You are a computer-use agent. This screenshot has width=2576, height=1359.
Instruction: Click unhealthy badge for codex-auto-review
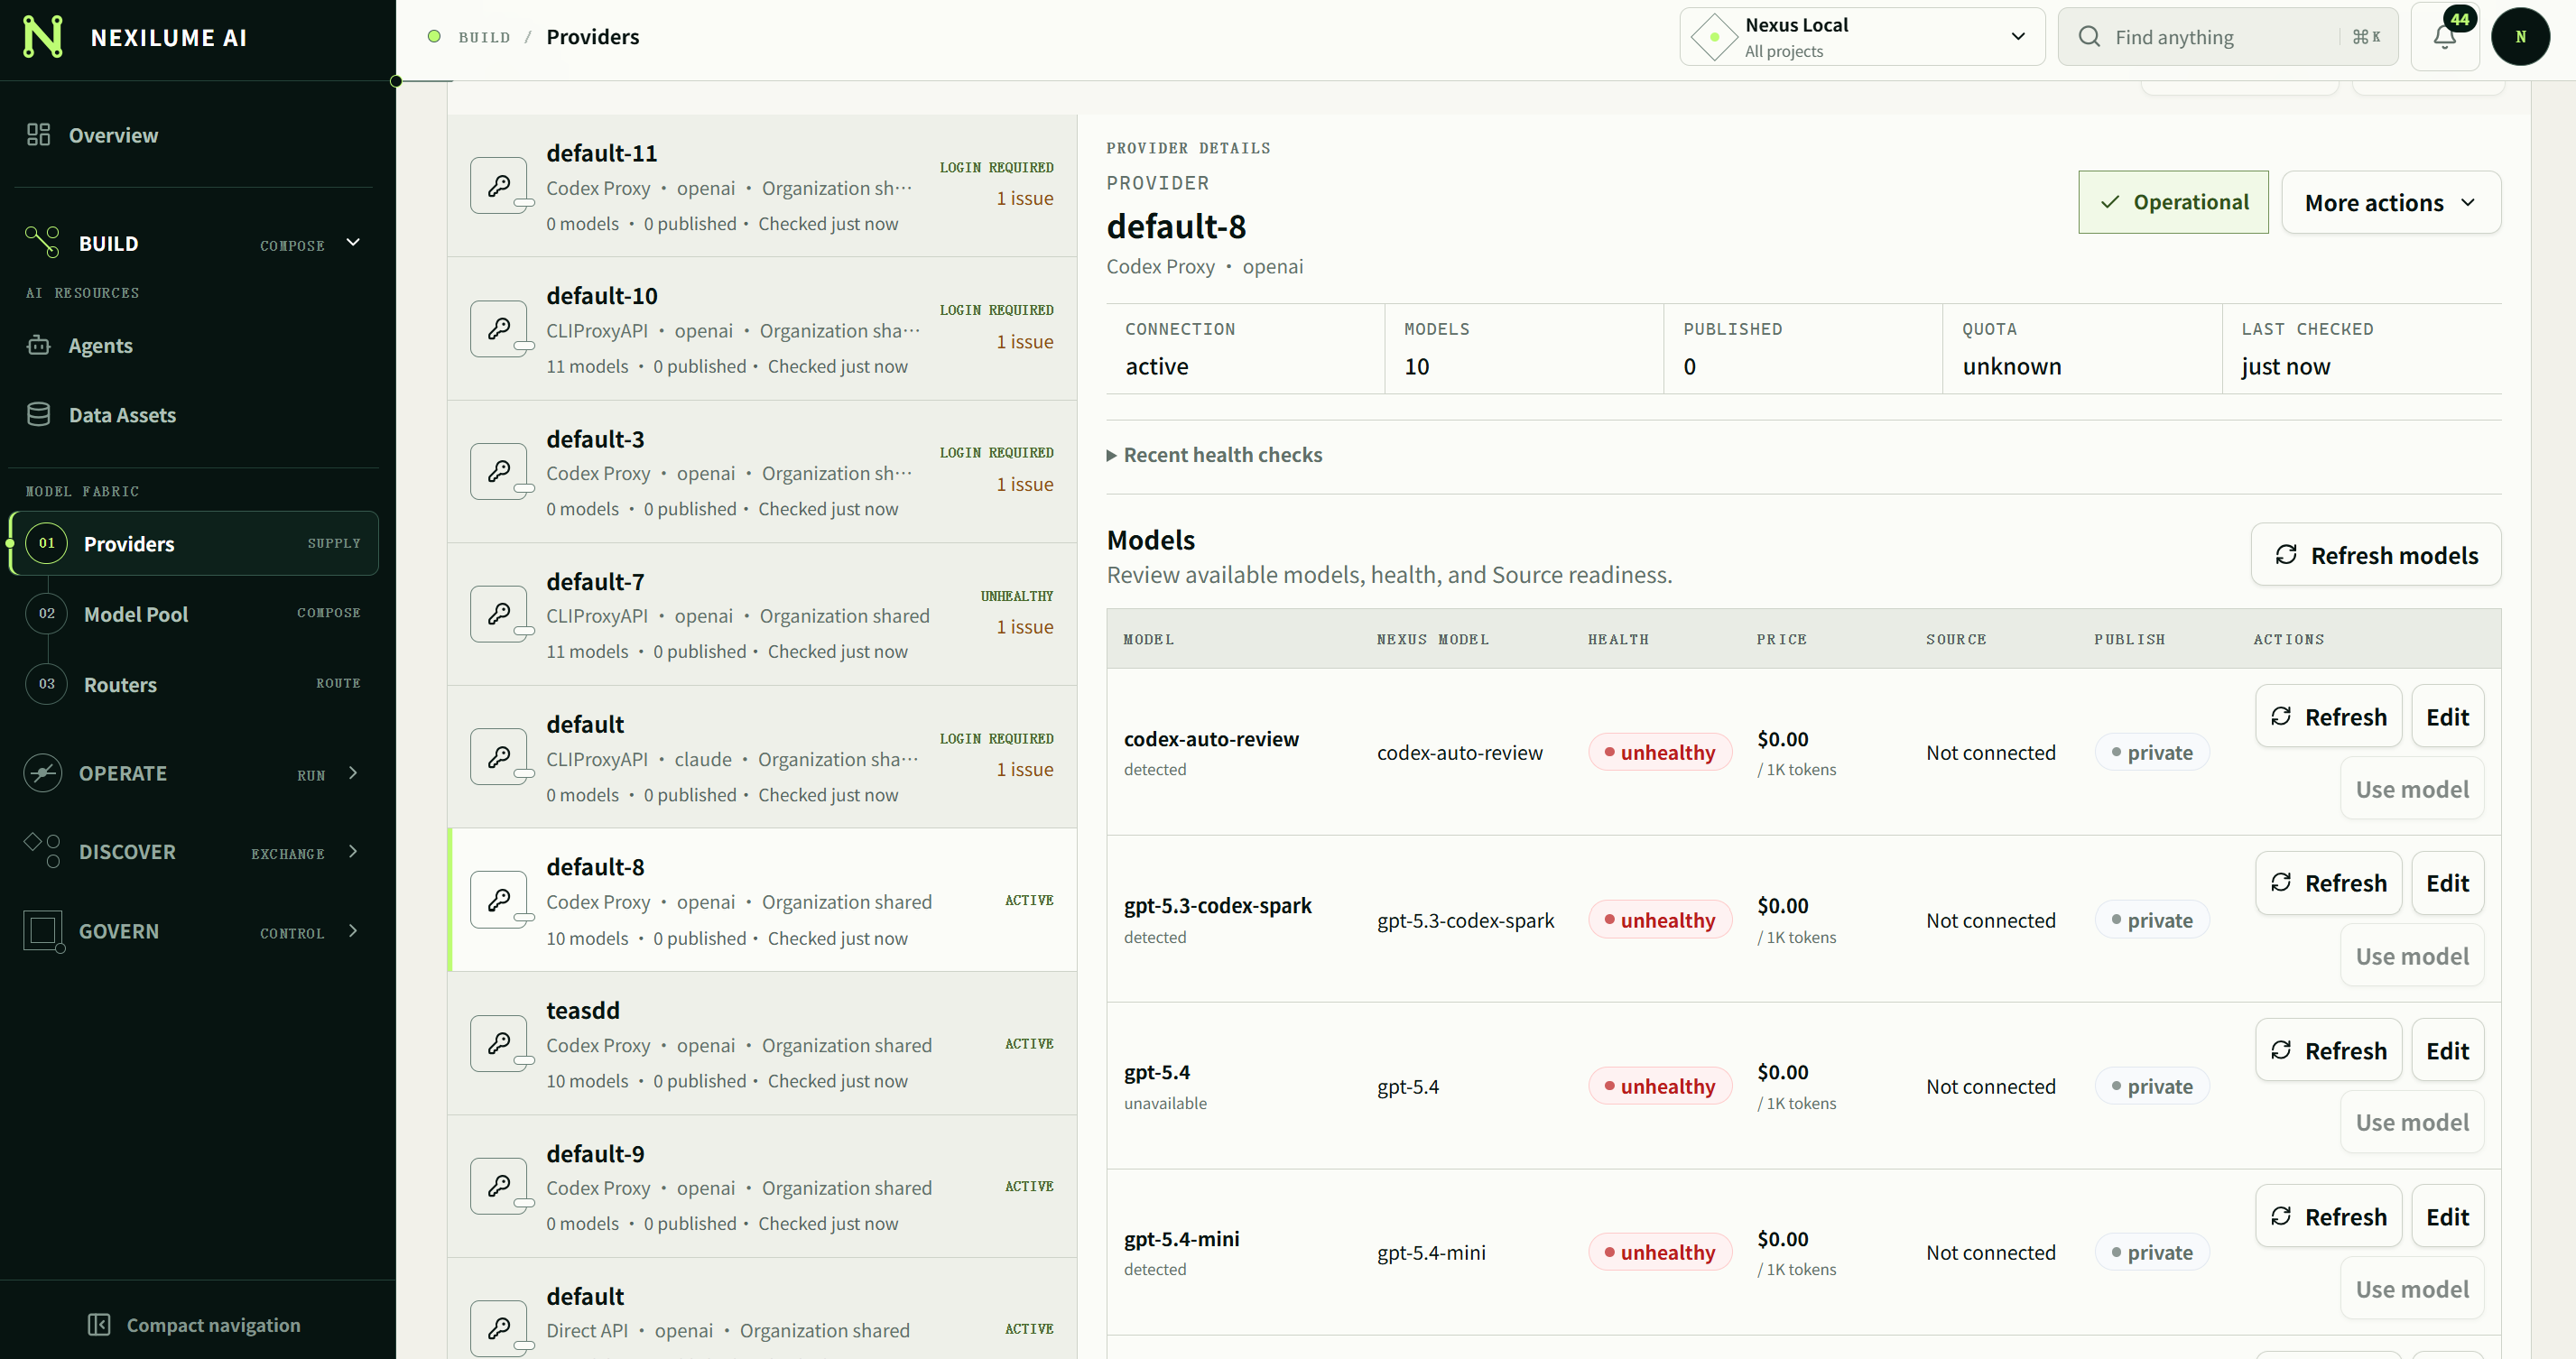pyautogui.click(x=1660, y=752)
